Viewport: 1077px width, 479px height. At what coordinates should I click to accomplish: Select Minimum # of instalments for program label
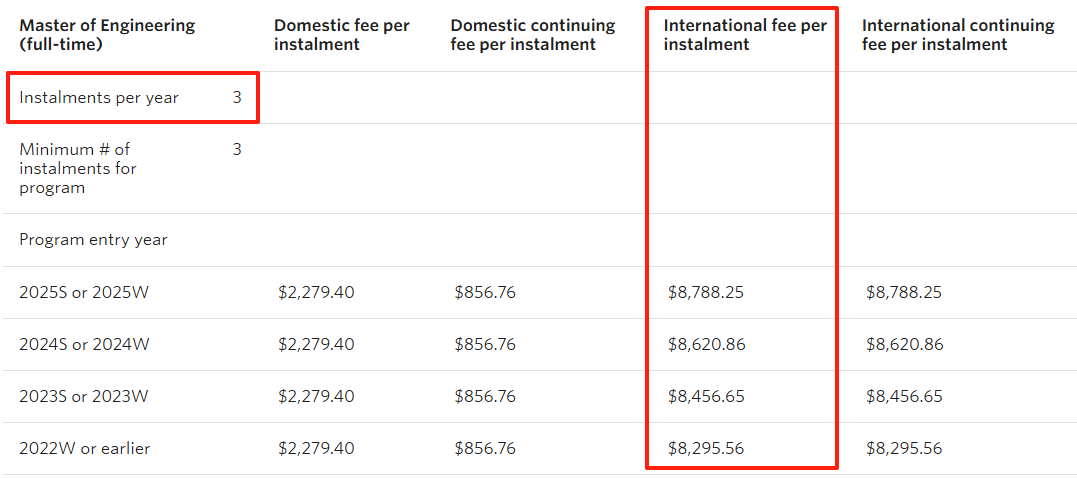click(78, 168)
